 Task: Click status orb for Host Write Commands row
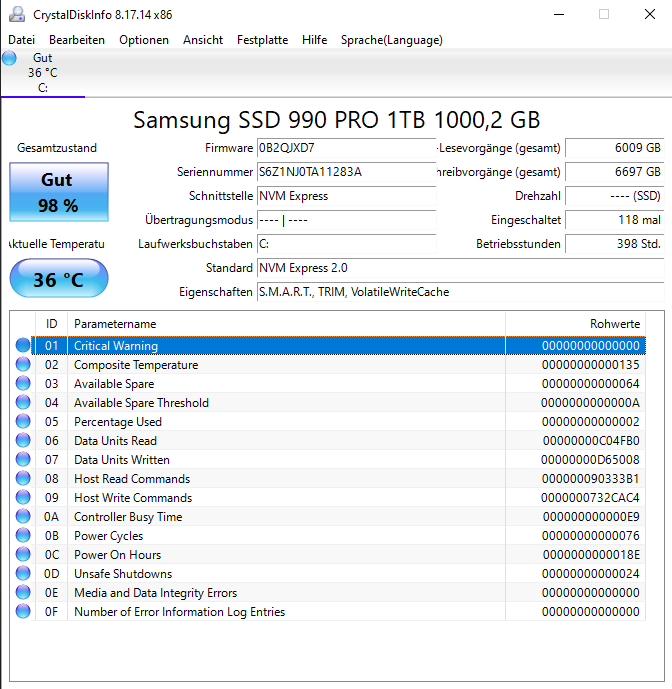[x=23, y=497]
